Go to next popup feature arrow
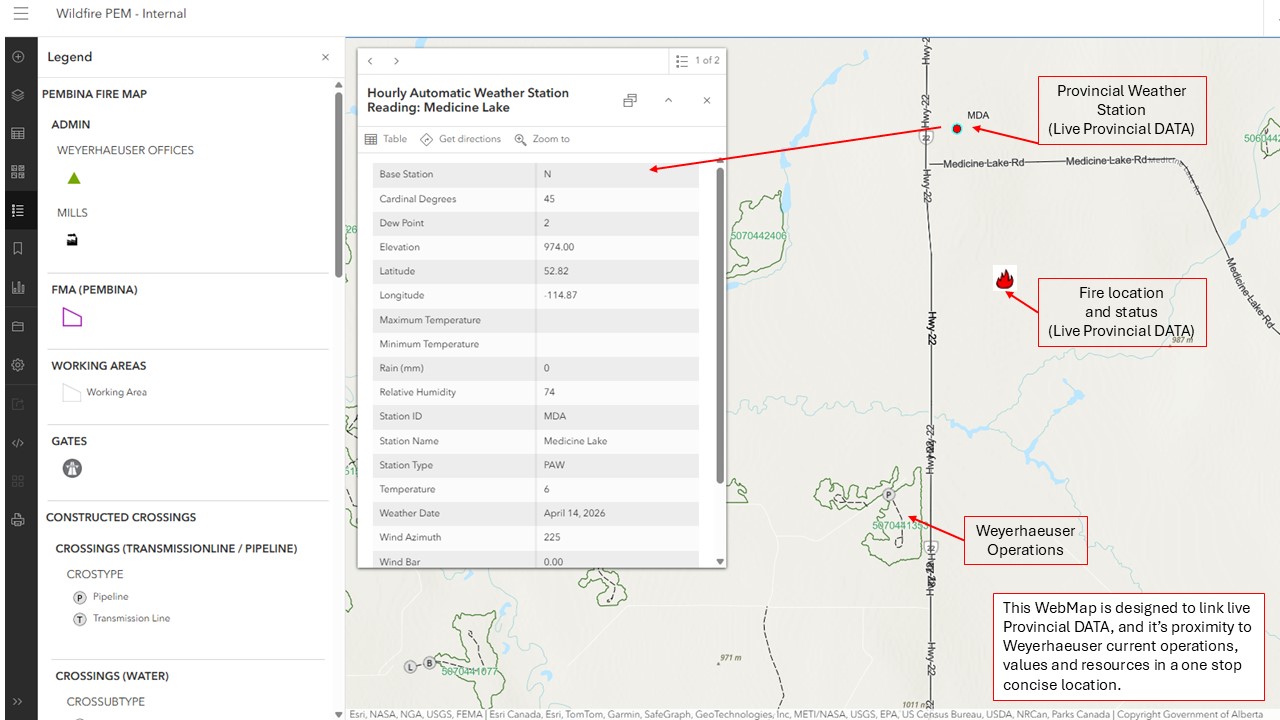This screenshot has width=1280, height=720. [x=396, y=61]
